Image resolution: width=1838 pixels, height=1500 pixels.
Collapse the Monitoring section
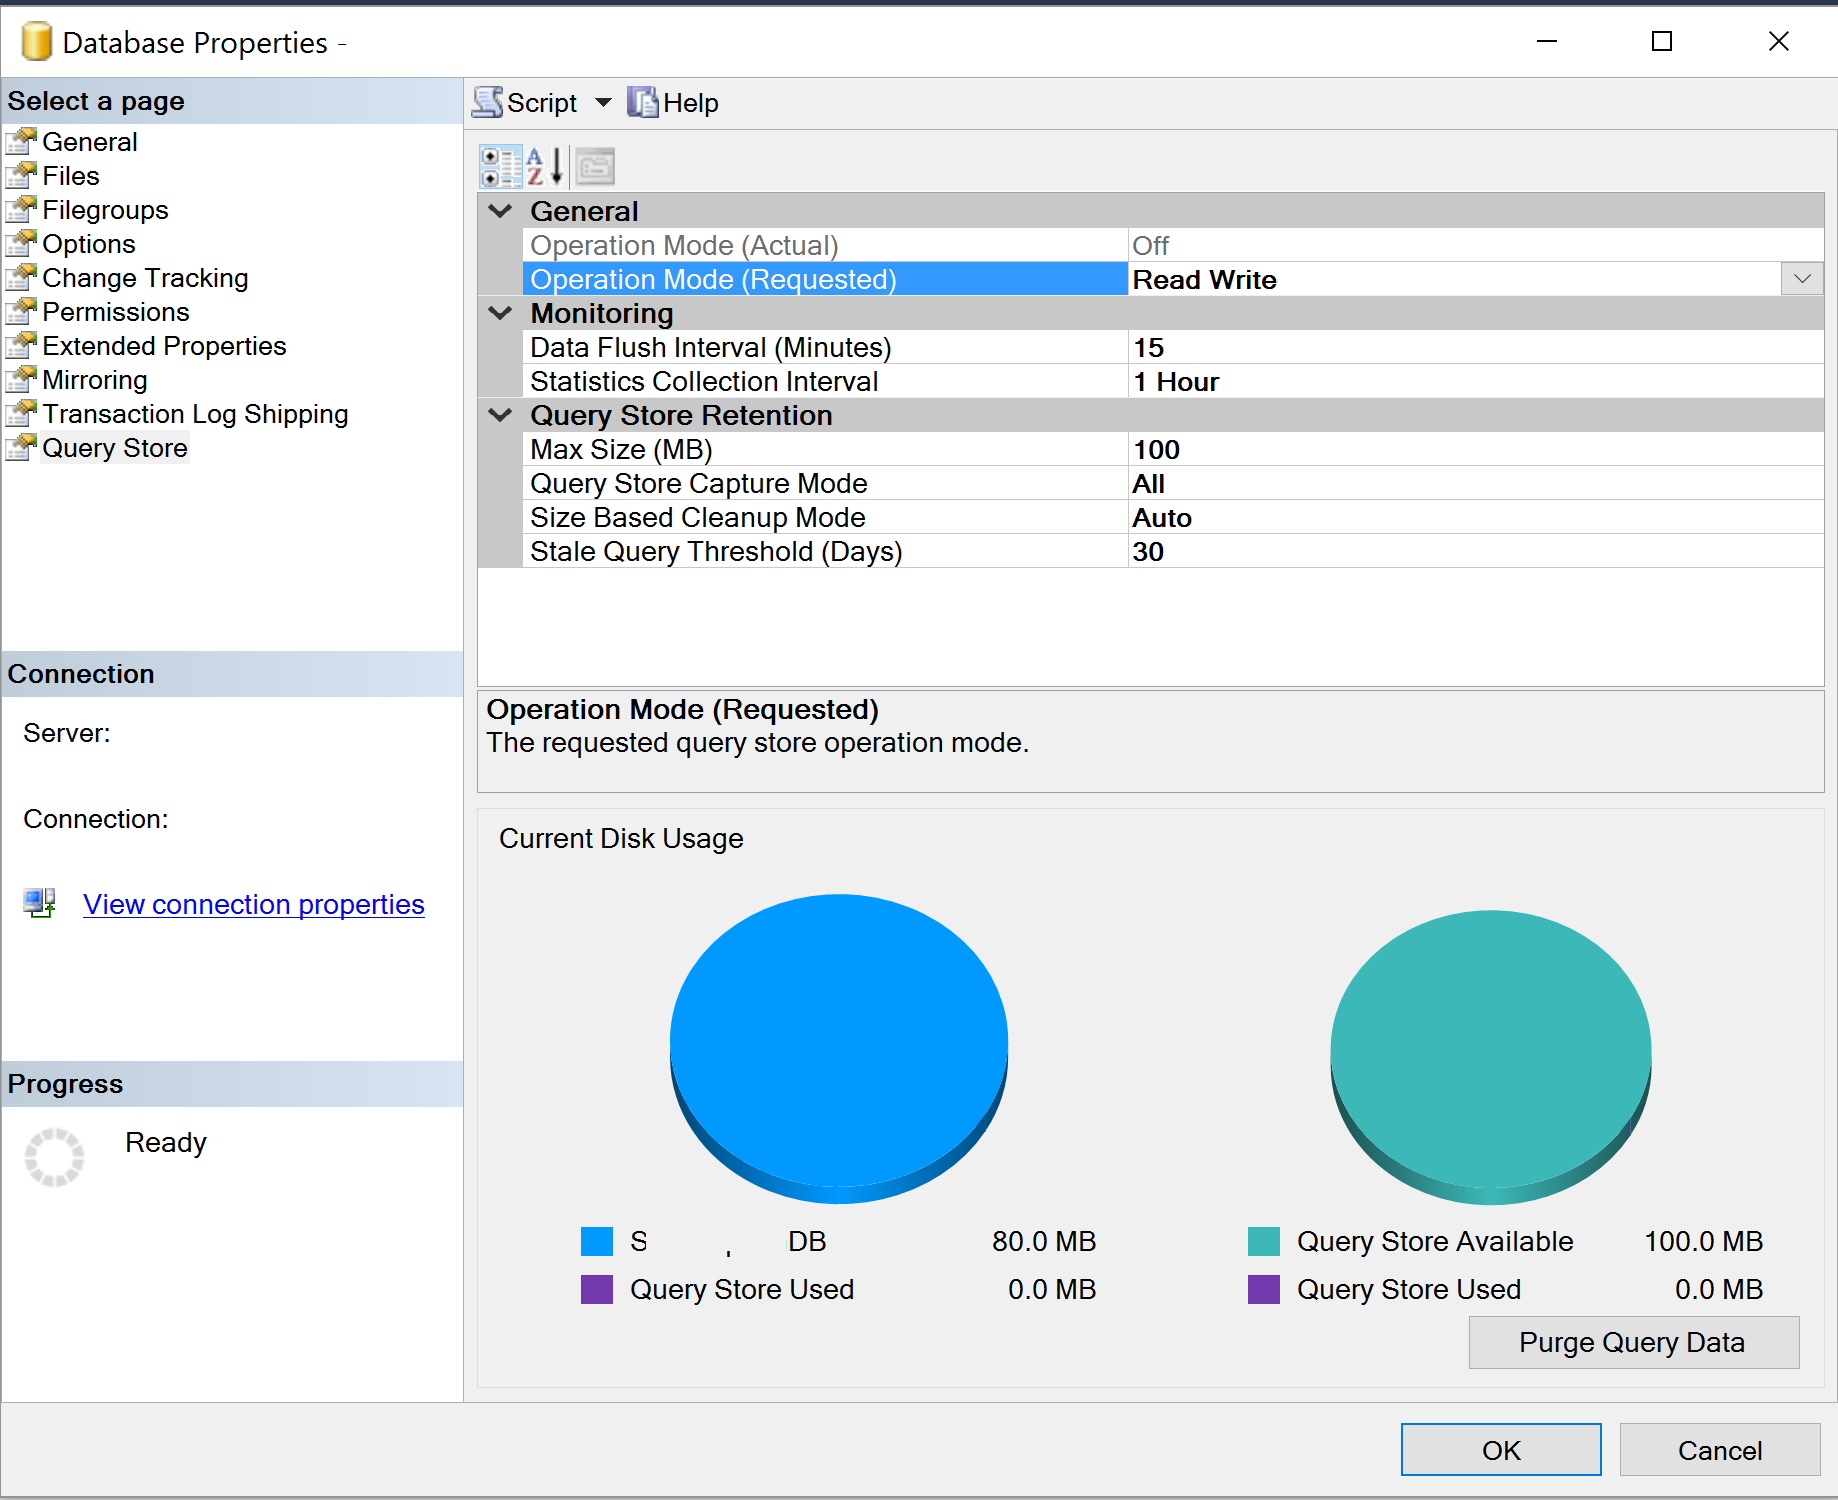tap(499, 313)
